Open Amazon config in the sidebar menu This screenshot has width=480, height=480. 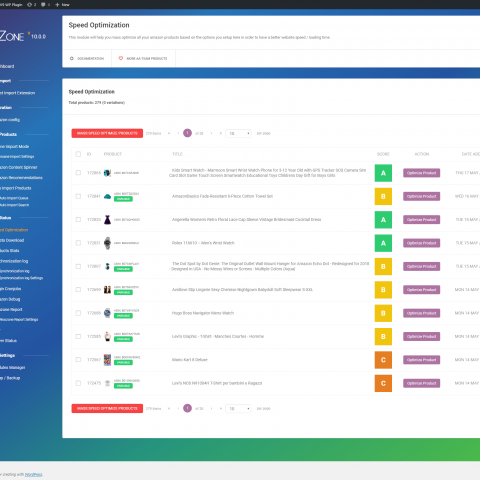[x=10, y=120]
